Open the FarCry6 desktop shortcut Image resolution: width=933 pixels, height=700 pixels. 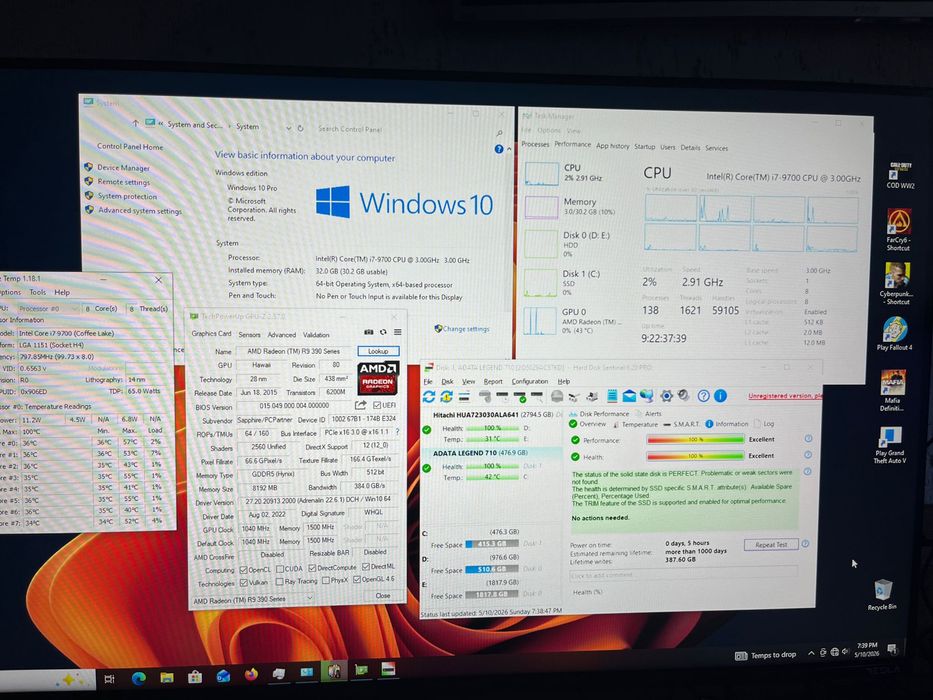tap(898, 229)
